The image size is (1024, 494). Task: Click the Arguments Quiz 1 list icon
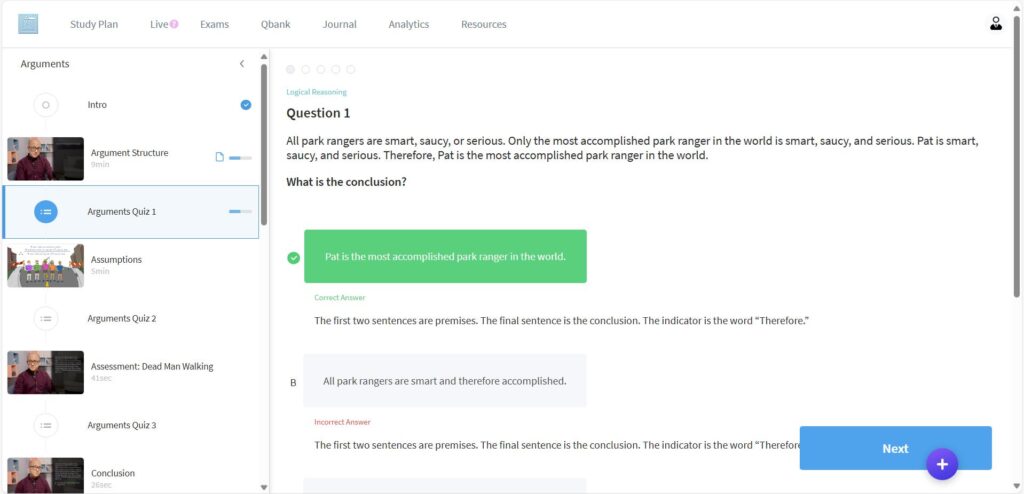46,212
